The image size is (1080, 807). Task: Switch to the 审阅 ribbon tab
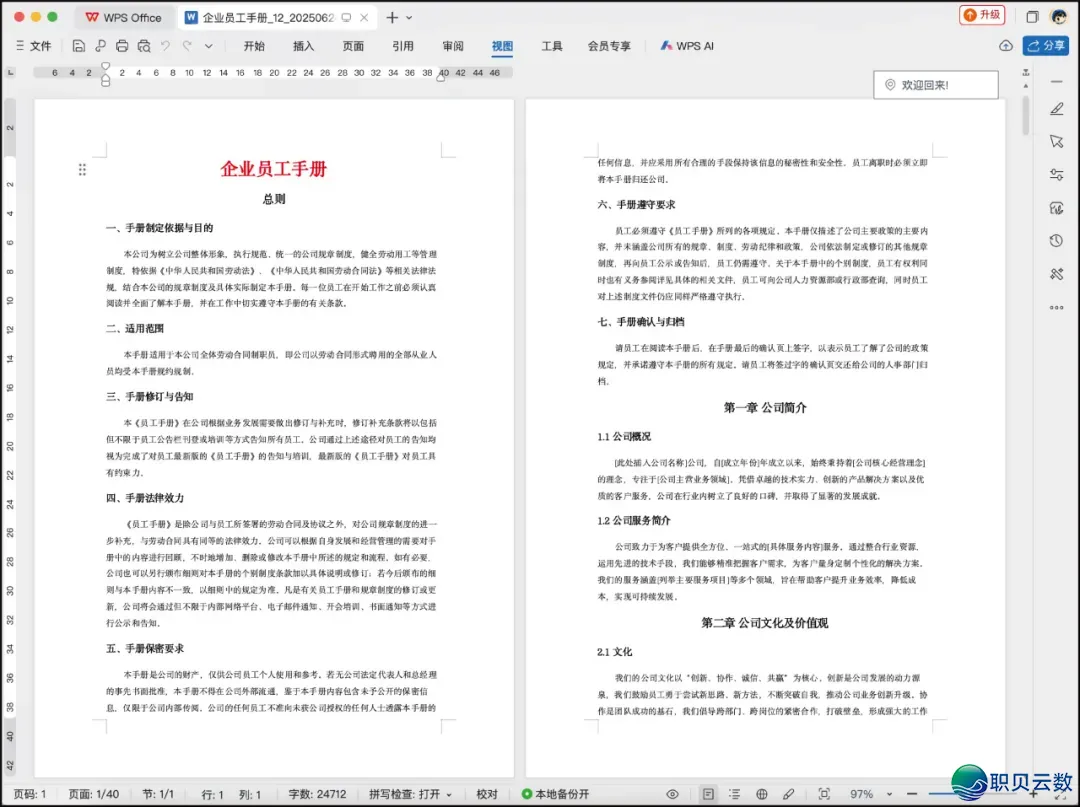click(453, 46)
